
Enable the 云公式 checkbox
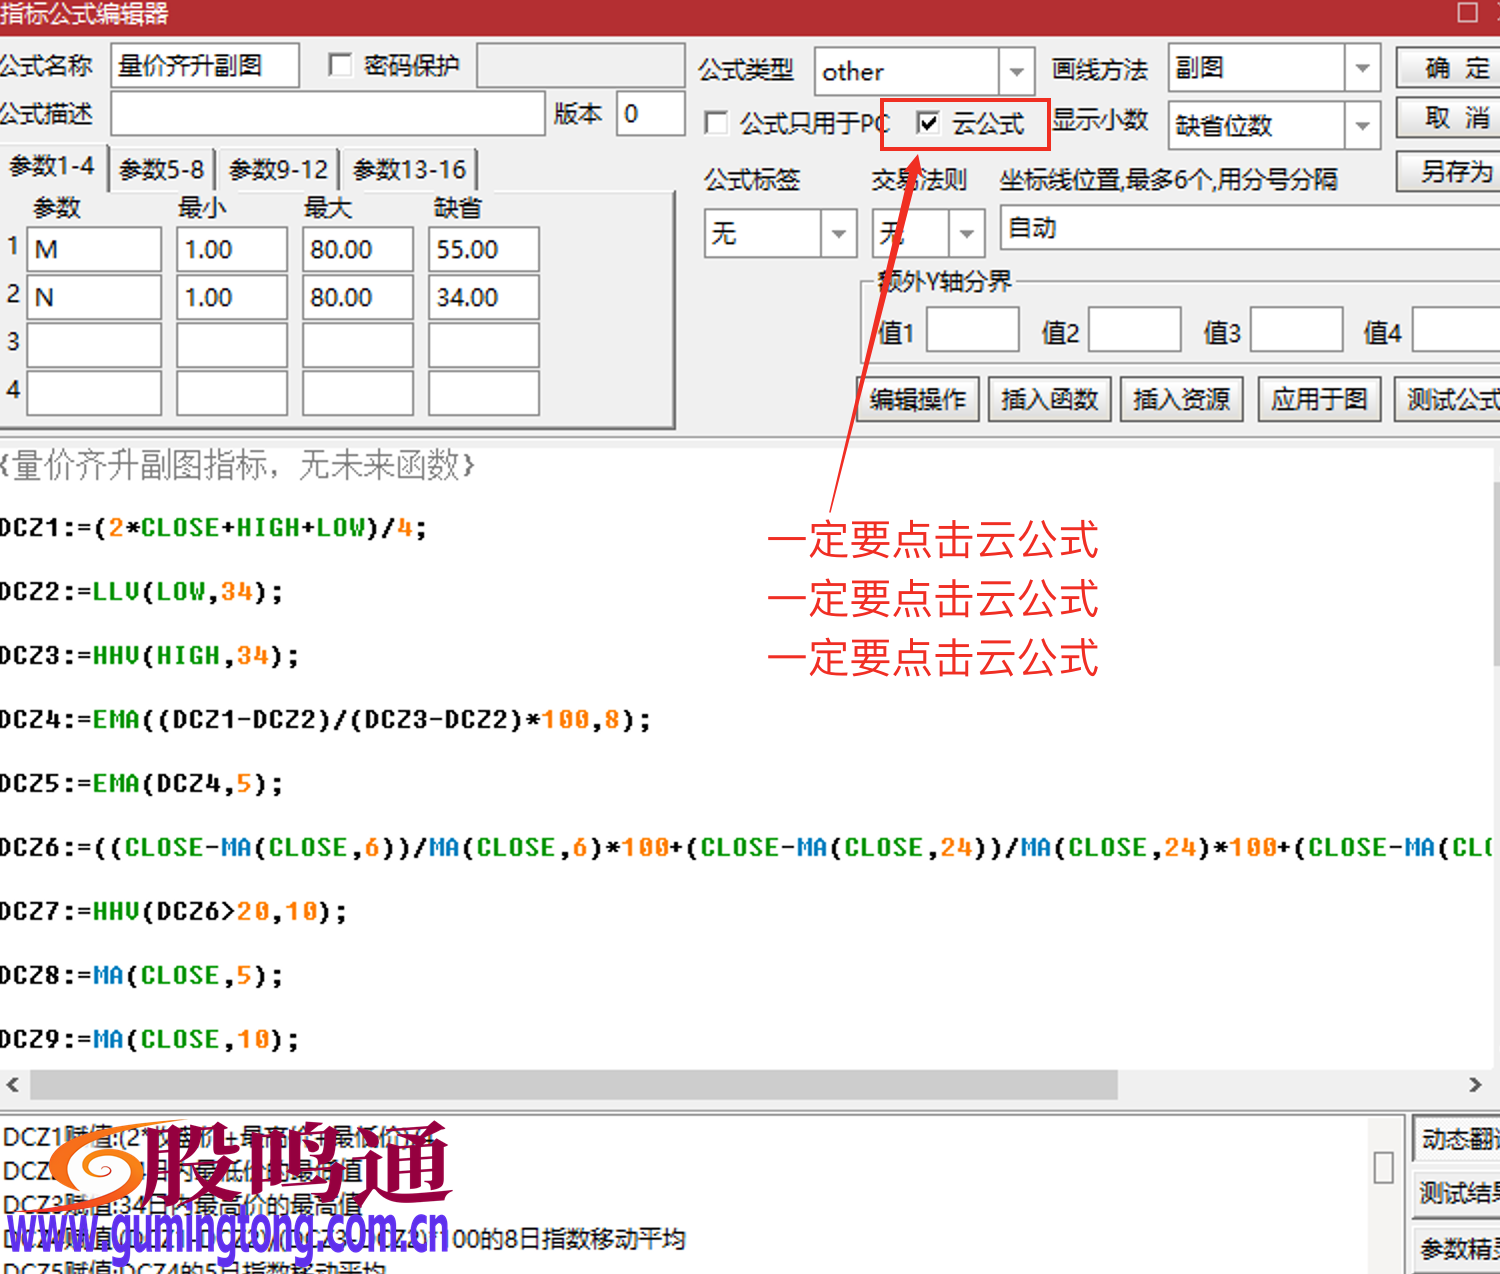(x=929, y=122)
